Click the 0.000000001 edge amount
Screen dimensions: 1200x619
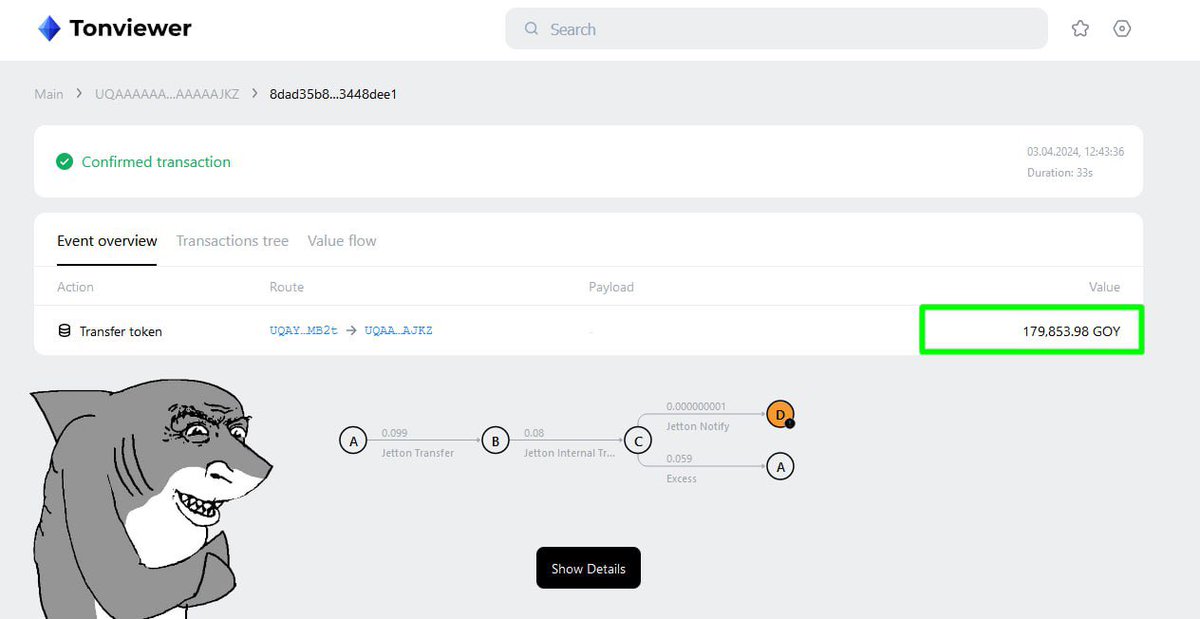(696, 407)
